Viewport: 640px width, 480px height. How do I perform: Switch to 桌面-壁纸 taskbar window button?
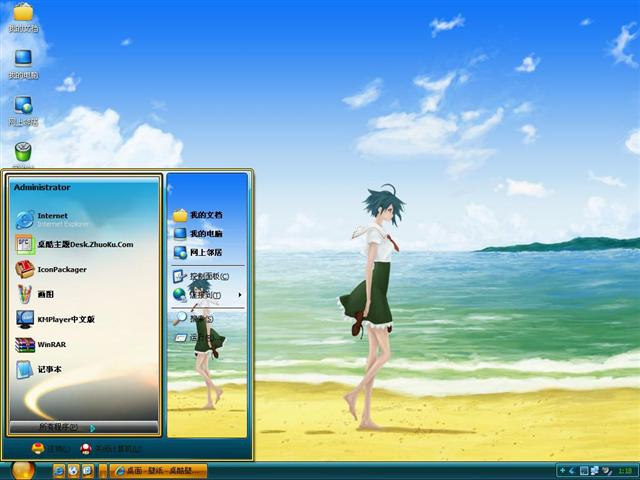click(158, 471)
